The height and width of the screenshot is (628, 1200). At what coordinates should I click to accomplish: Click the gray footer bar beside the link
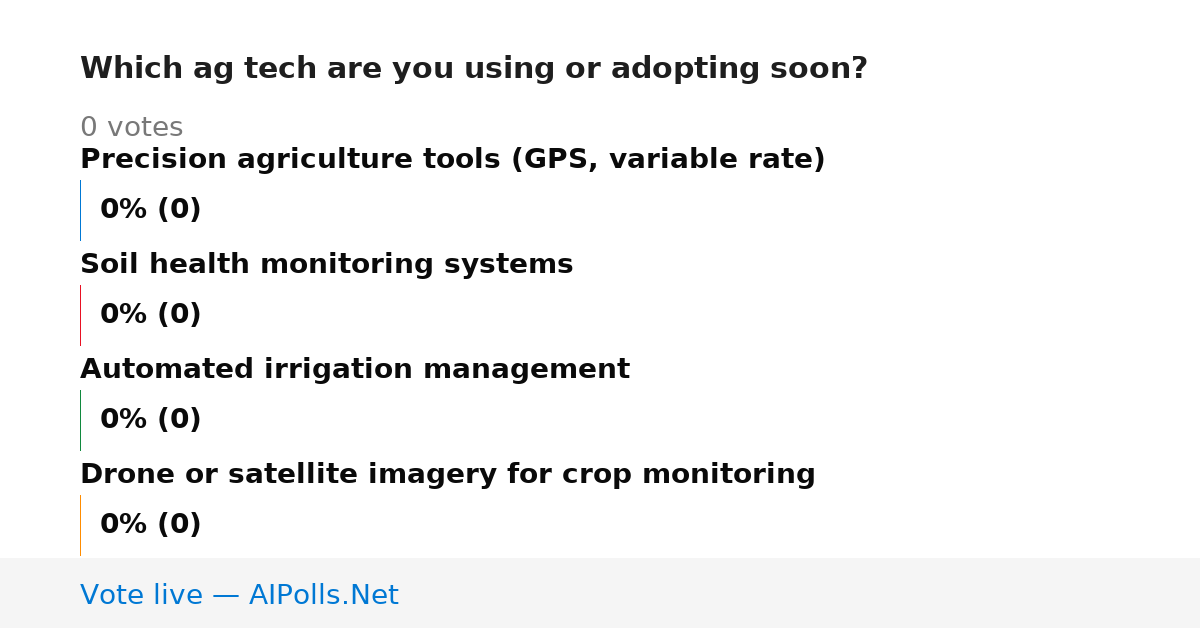point(800,593)
